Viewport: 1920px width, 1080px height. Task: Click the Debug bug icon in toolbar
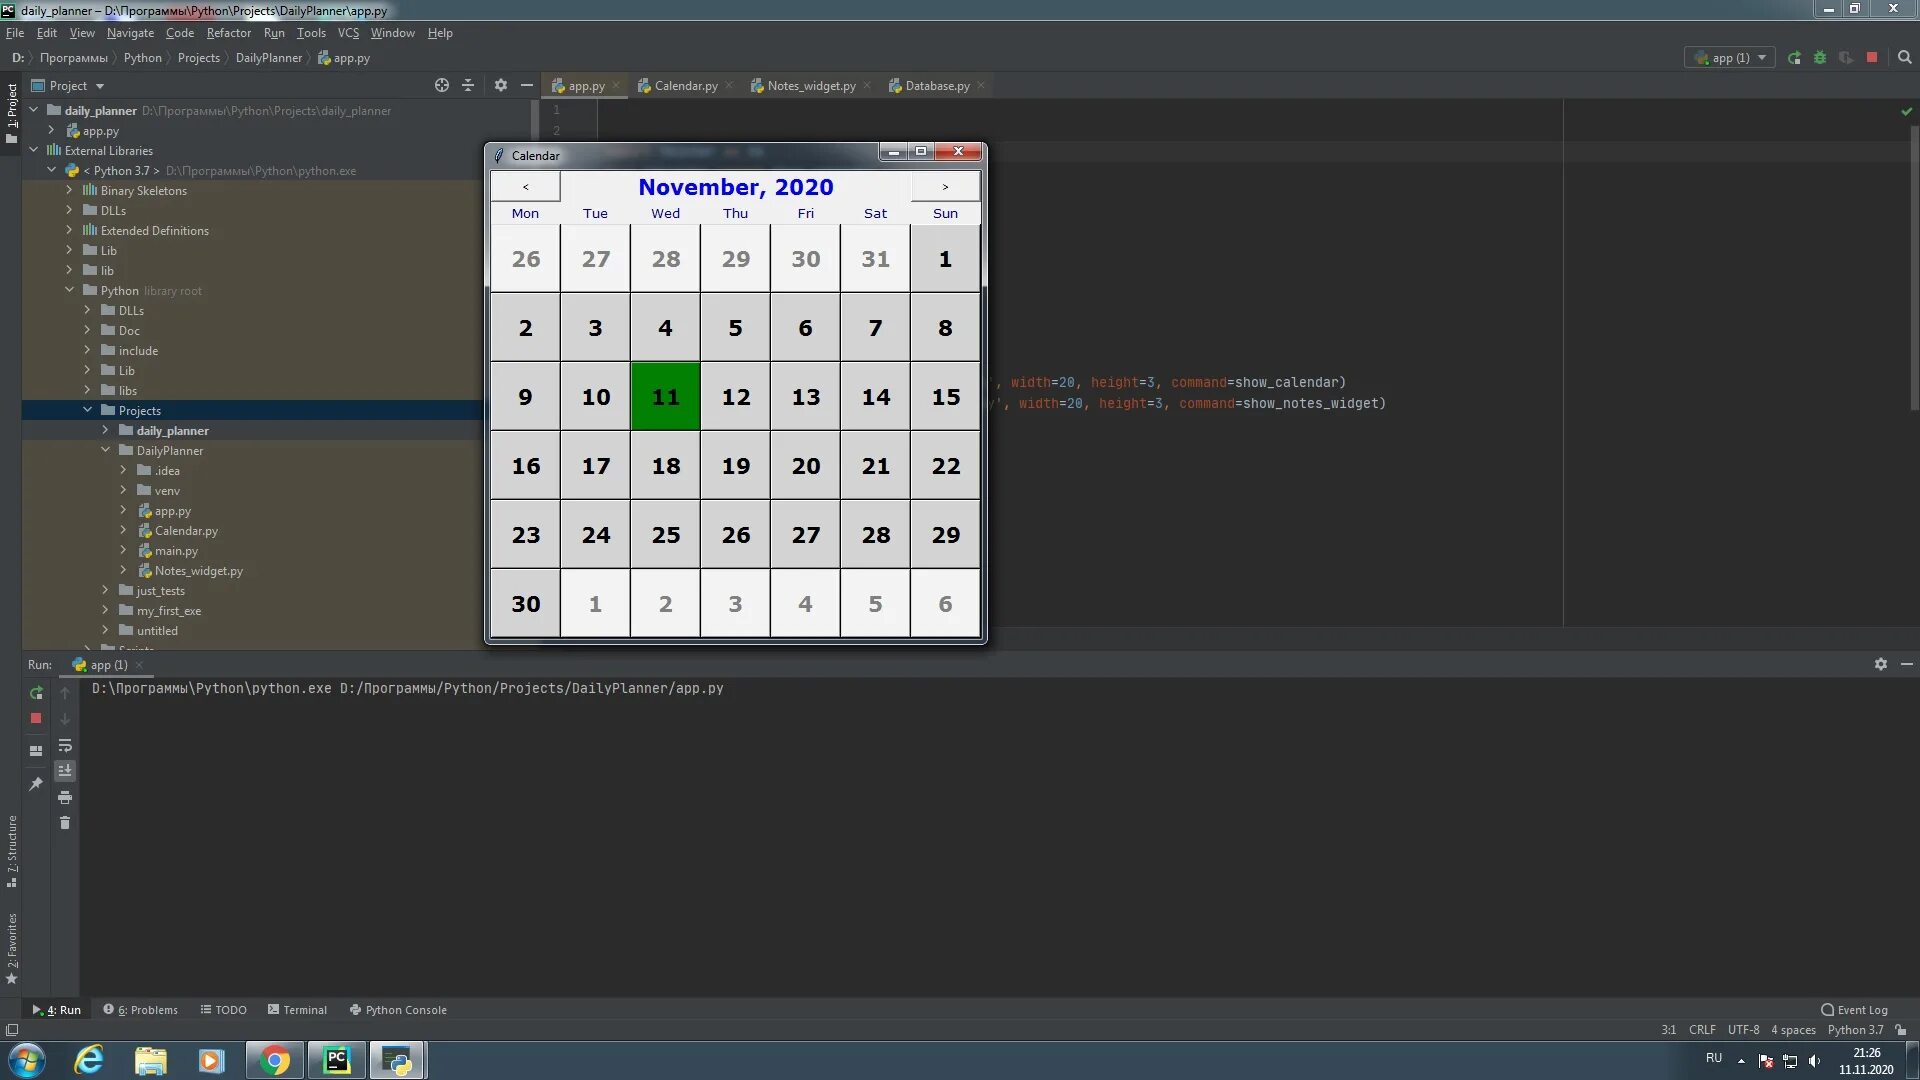tap(1820, 58)
